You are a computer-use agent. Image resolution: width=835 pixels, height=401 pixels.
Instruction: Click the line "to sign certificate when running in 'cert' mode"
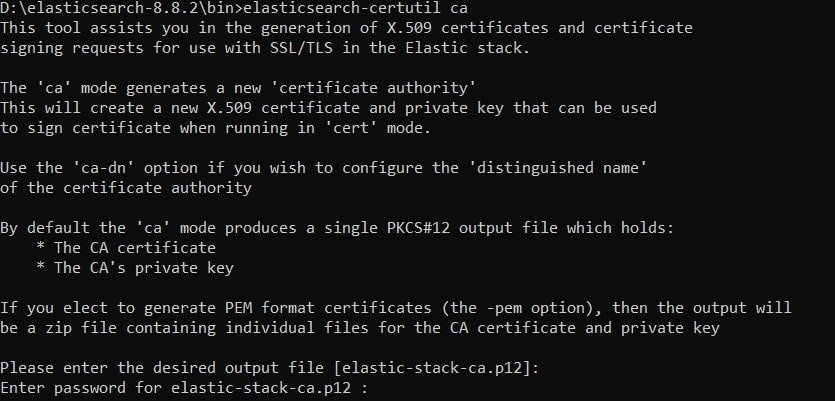(215, 128)
